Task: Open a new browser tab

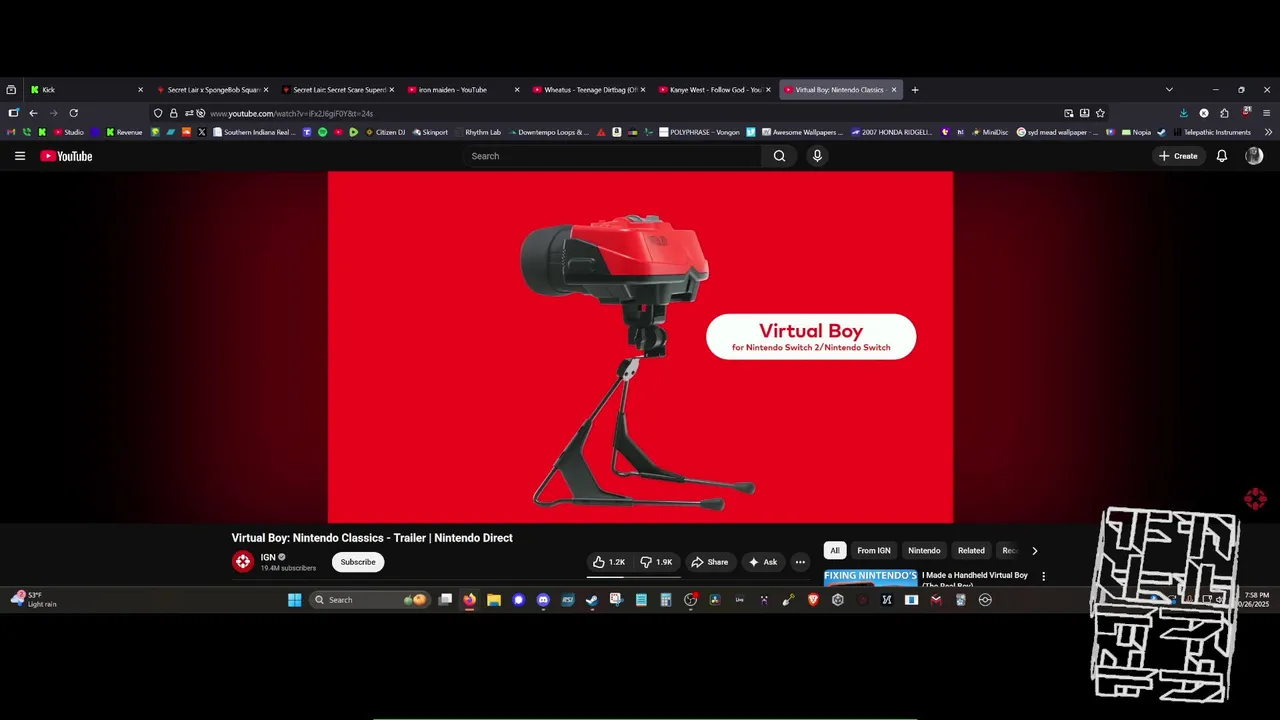Action: [x=914, y=90]
